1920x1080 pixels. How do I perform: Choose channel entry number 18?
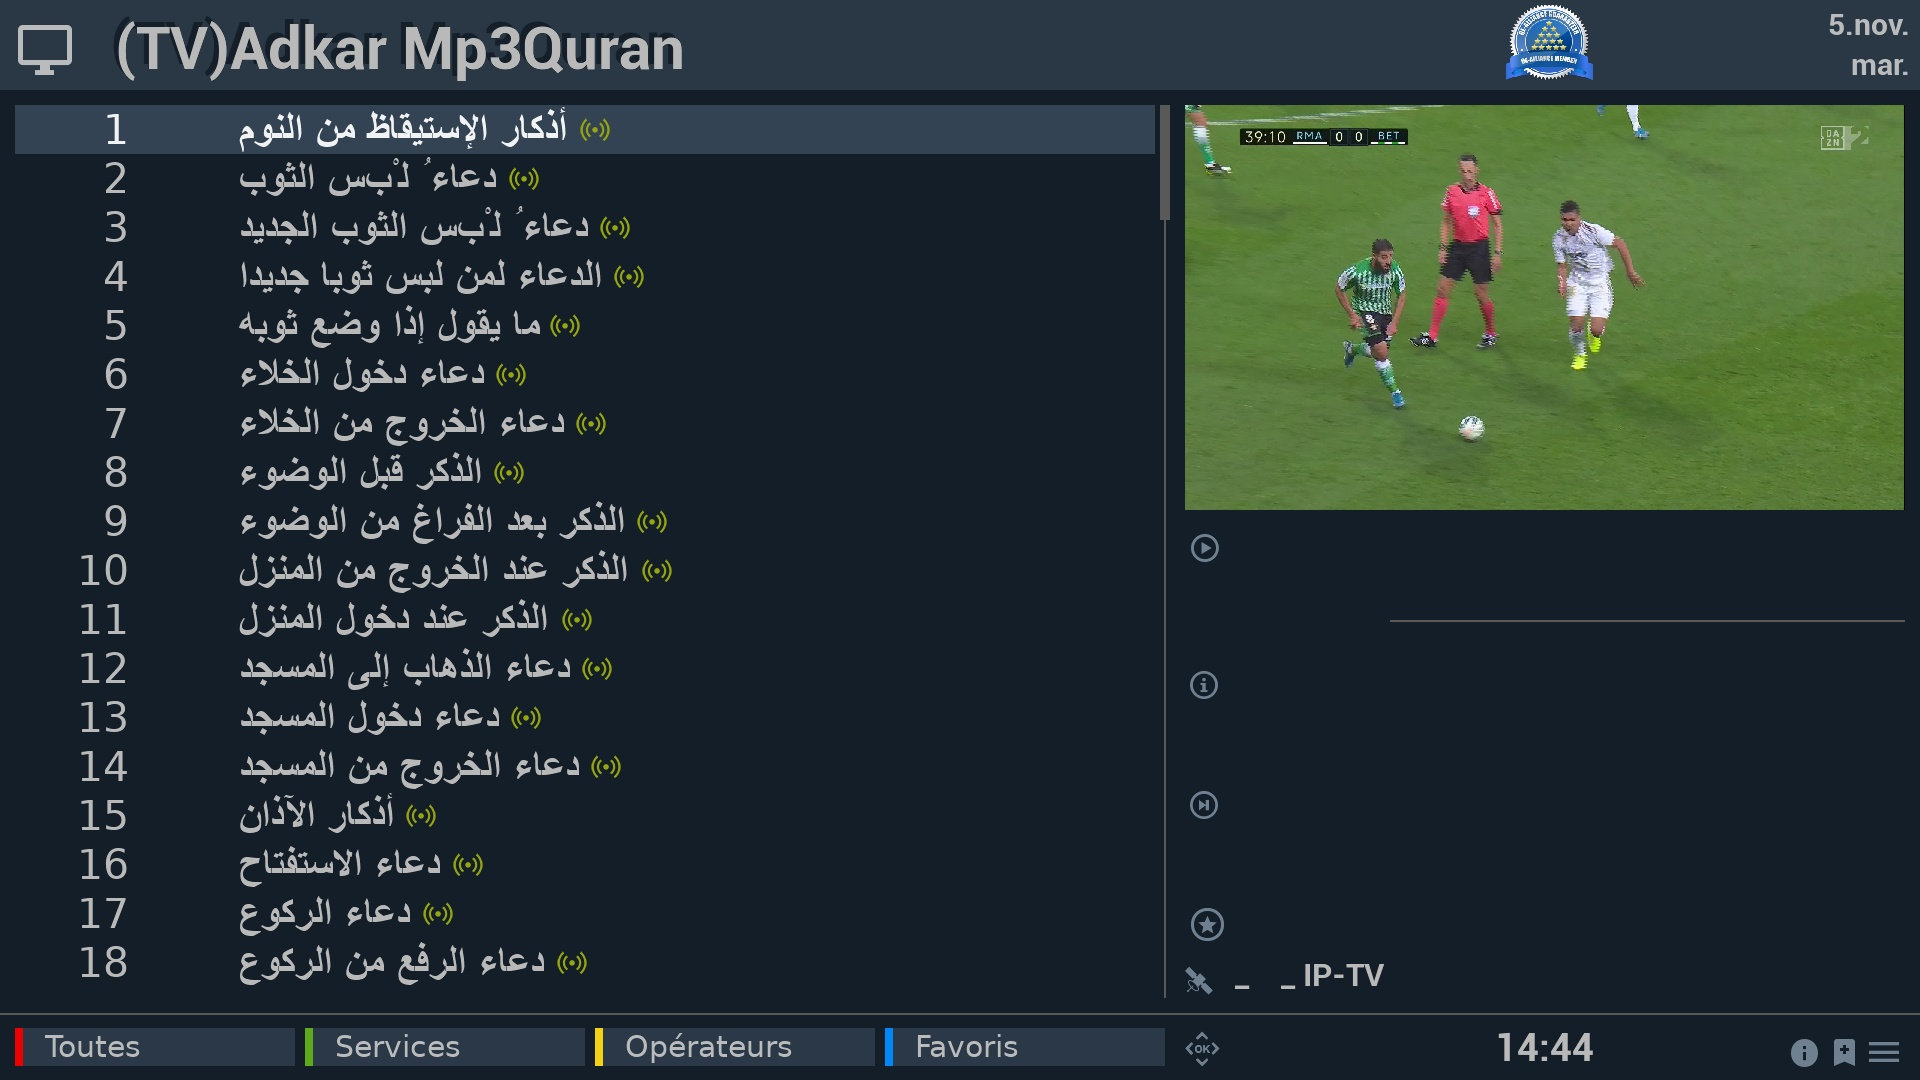(585, 962)
